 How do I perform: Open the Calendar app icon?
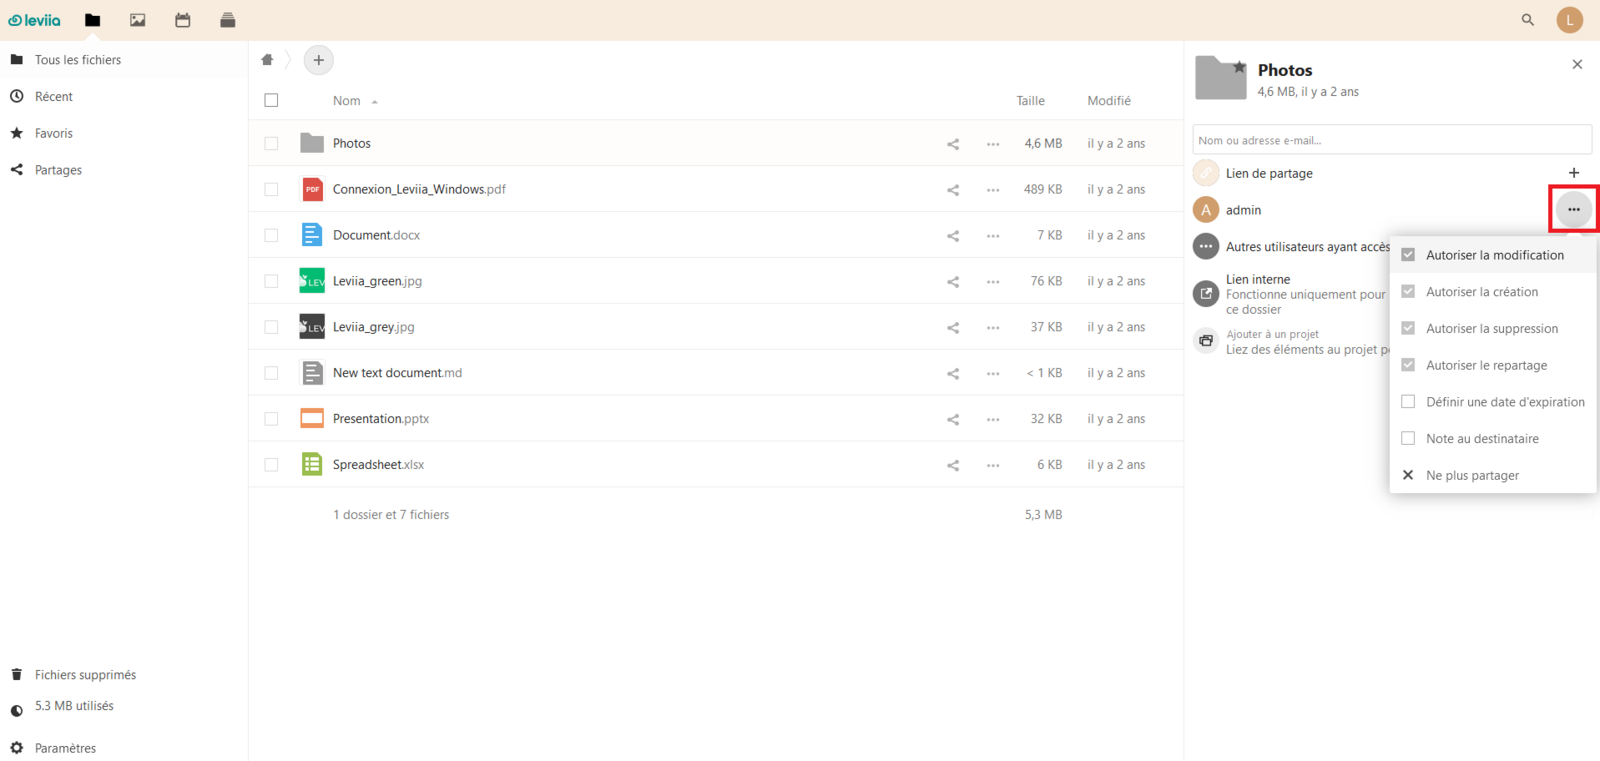coord(183,20)
